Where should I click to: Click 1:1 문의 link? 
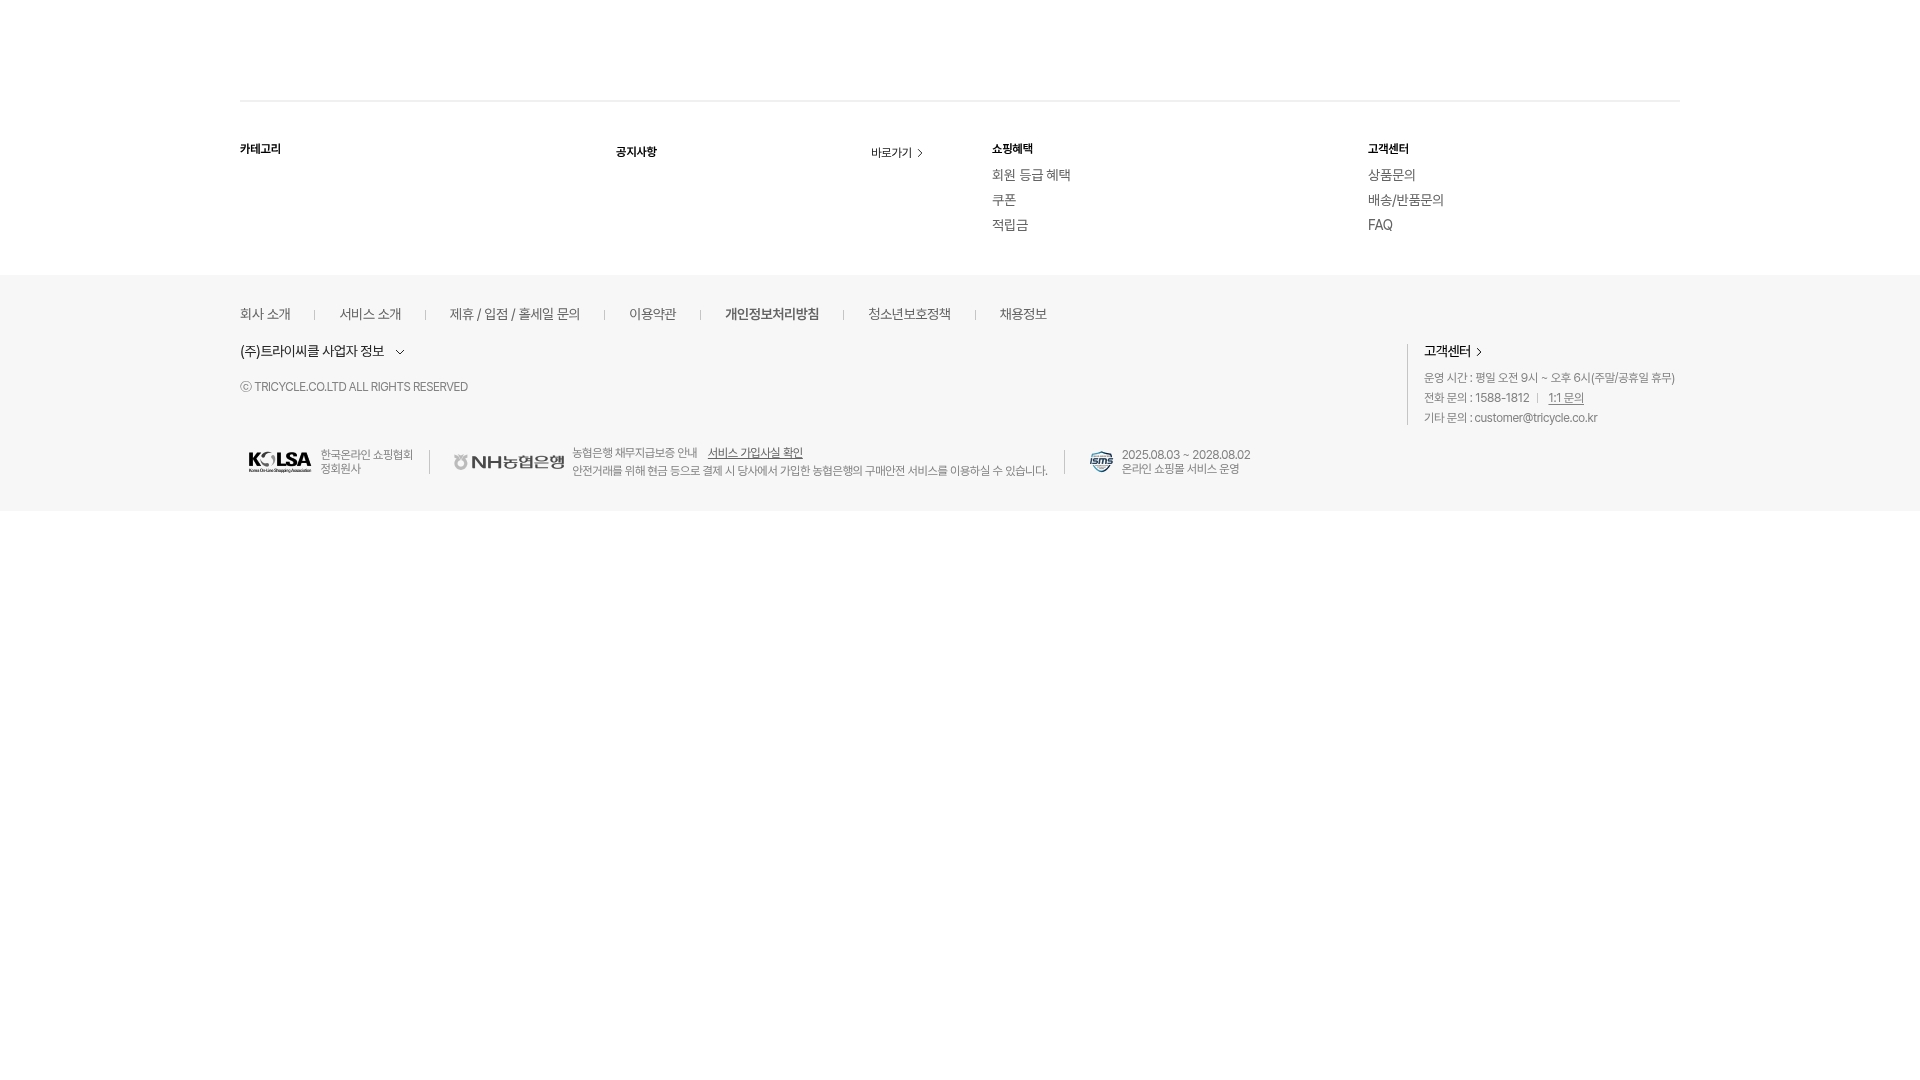click(1566, 398)
